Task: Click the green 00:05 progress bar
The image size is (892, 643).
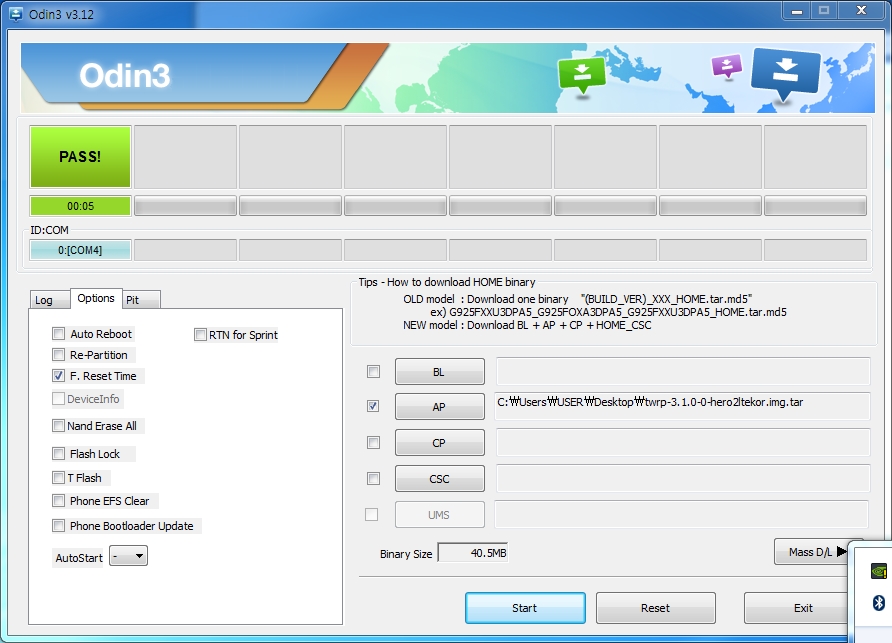Action: (80, 206)
